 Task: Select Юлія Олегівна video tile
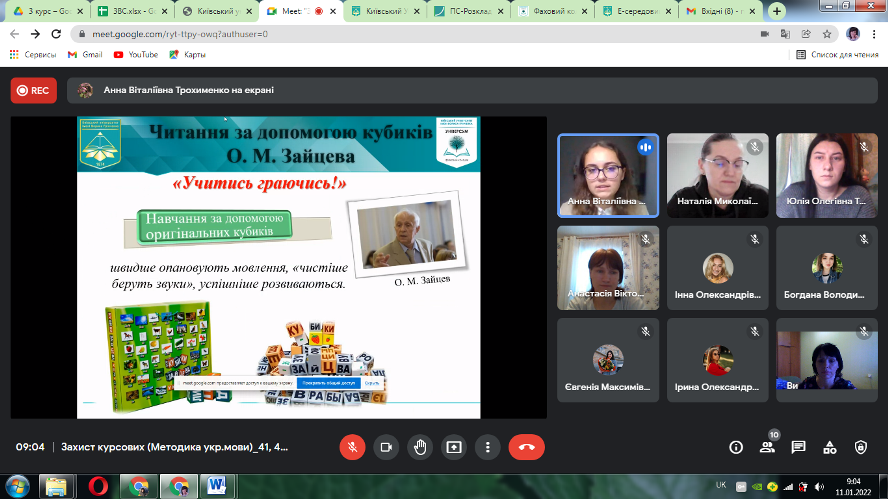coord(827,176)
